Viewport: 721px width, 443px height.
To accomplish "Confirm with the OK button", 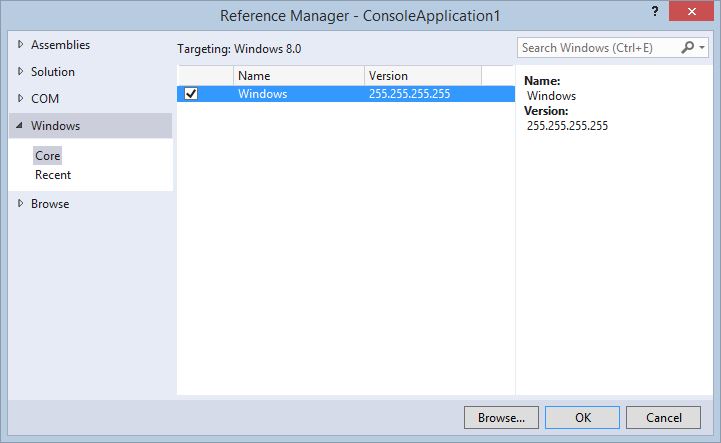I will click(582, 417).
